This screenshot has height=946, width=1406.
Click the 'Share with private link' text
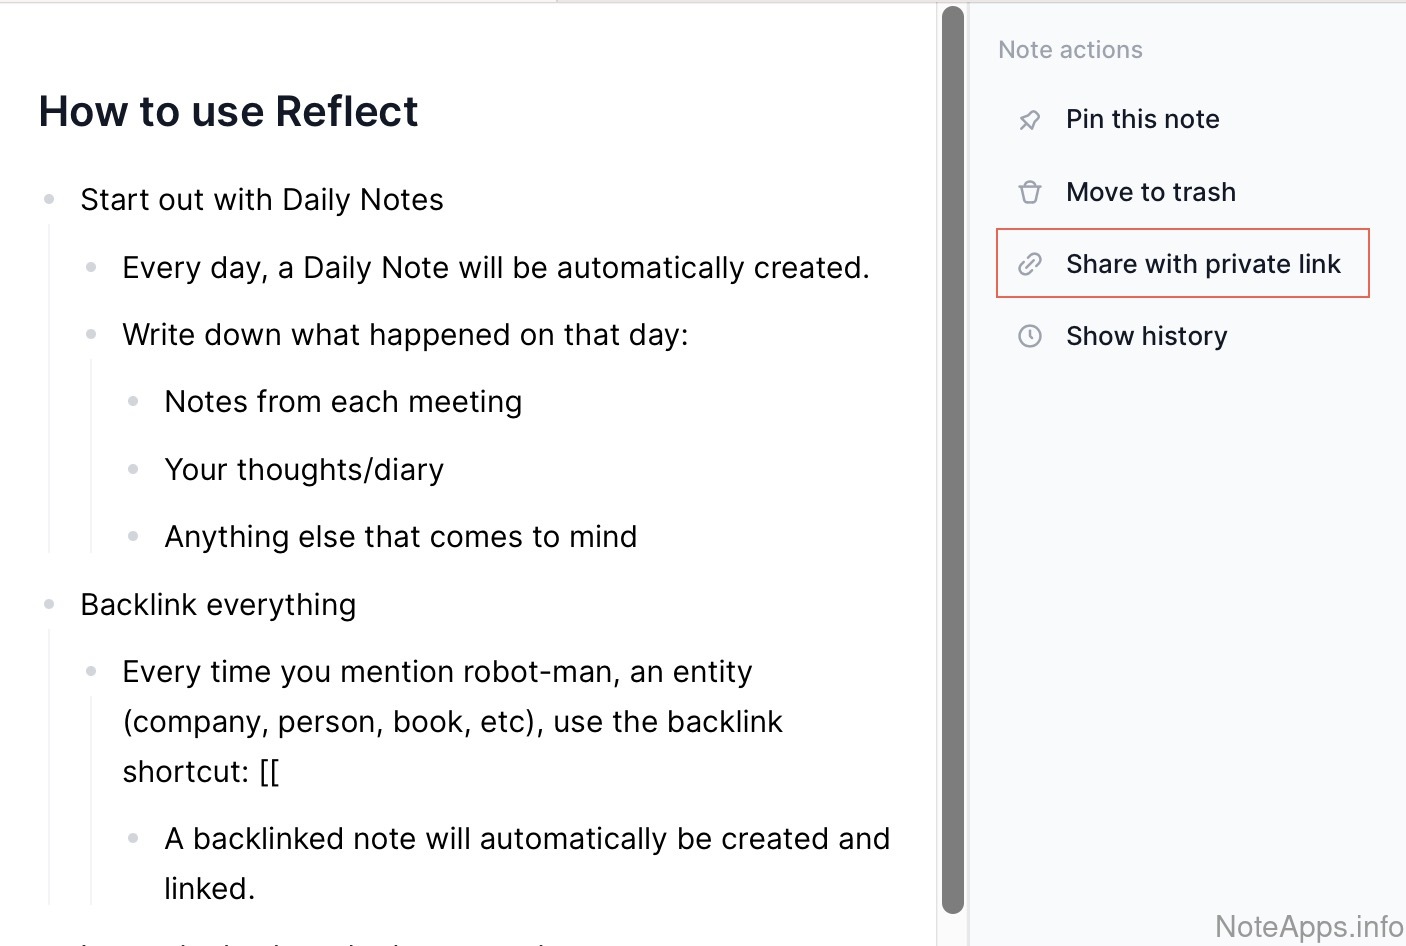(1202, 264)
